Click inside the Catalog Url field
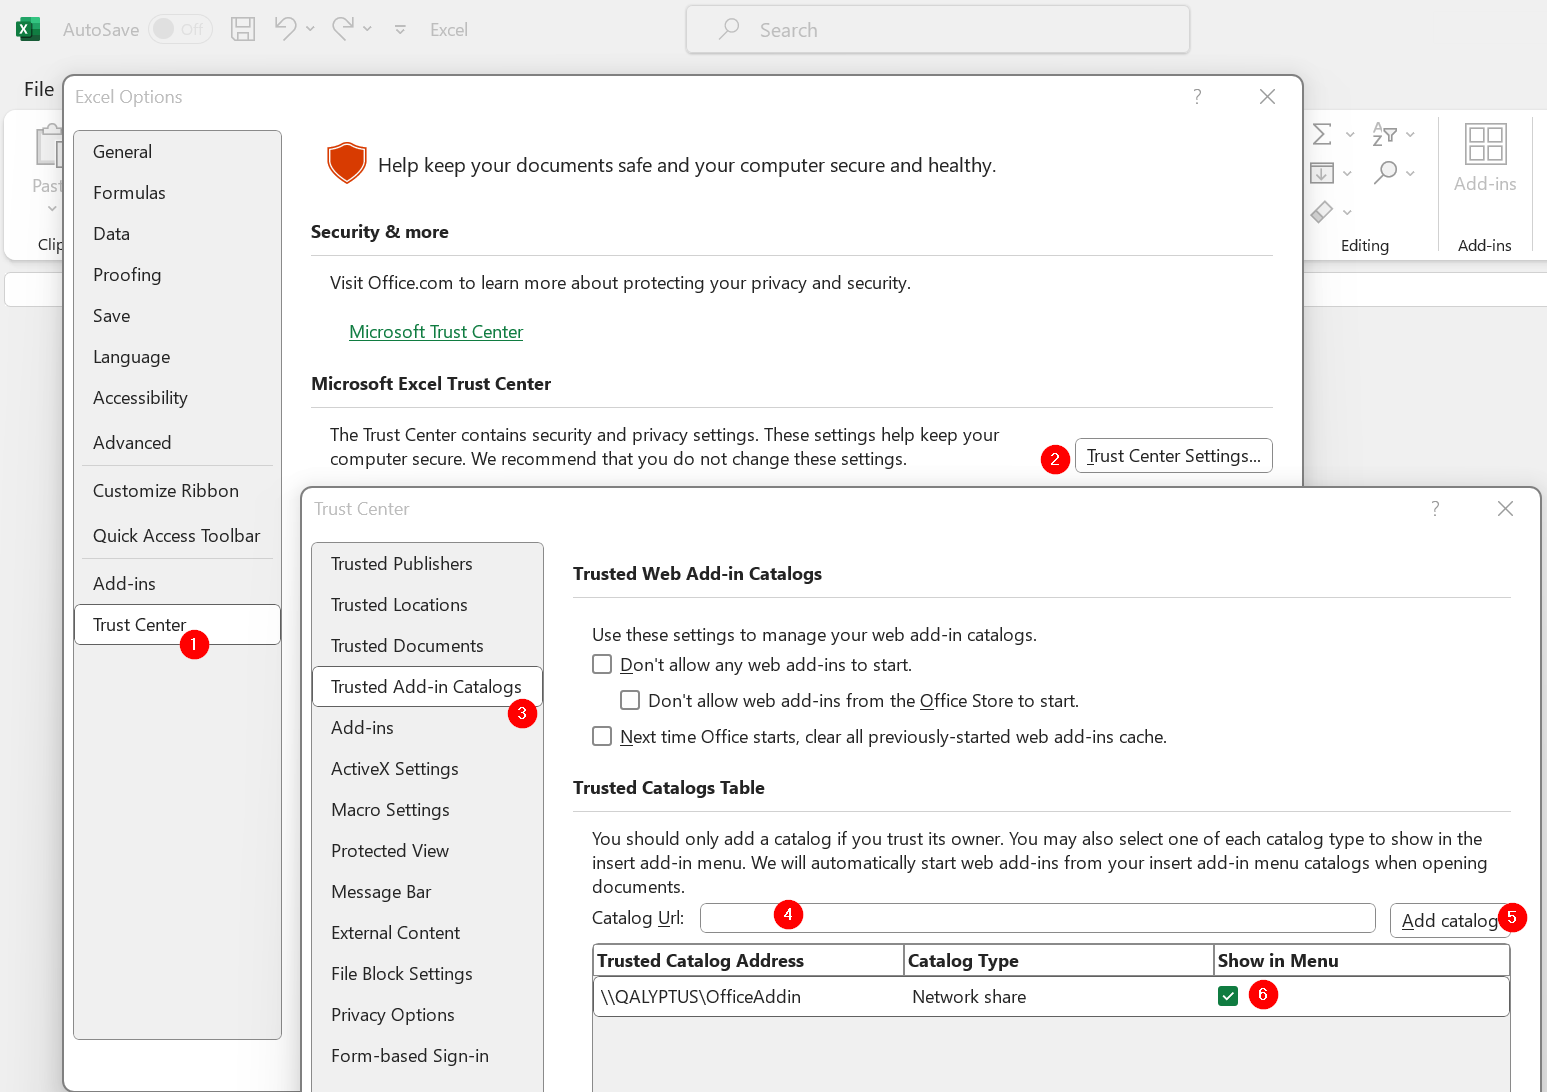The image size is (1547, 1092). click(x=1037, y=917)
